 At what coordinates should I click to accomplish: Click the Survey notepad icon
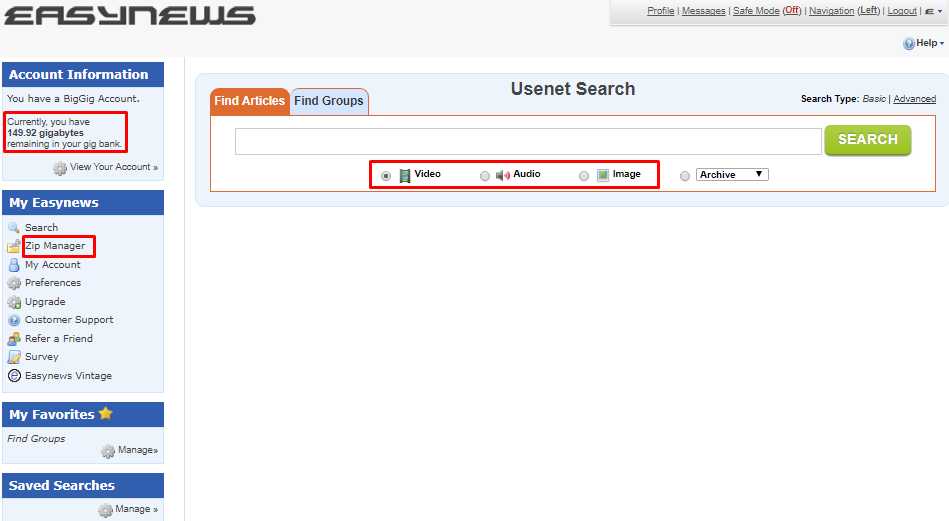tap(14, 357)
